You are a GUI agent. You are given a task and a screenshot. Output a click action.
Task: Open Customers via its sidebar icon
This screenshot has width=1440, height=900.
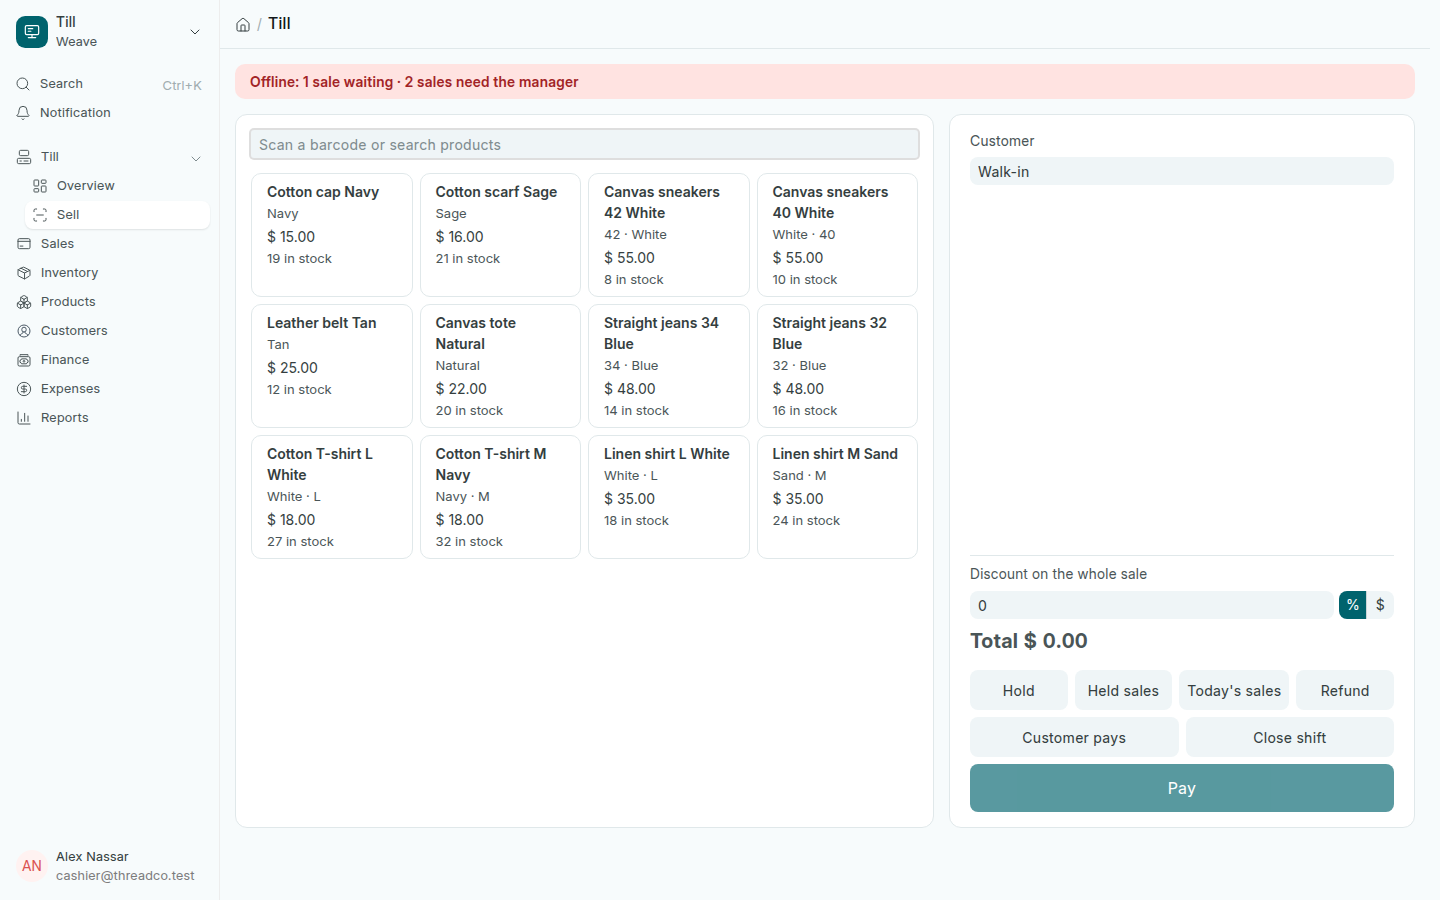coord(24,331)
